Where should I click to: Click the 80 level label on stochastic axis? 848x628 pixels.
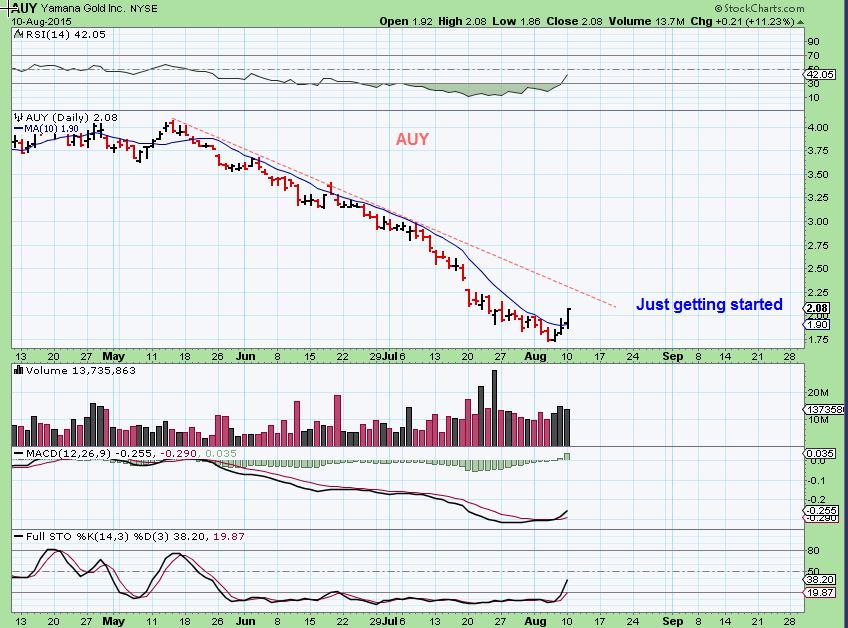point(813,551)
